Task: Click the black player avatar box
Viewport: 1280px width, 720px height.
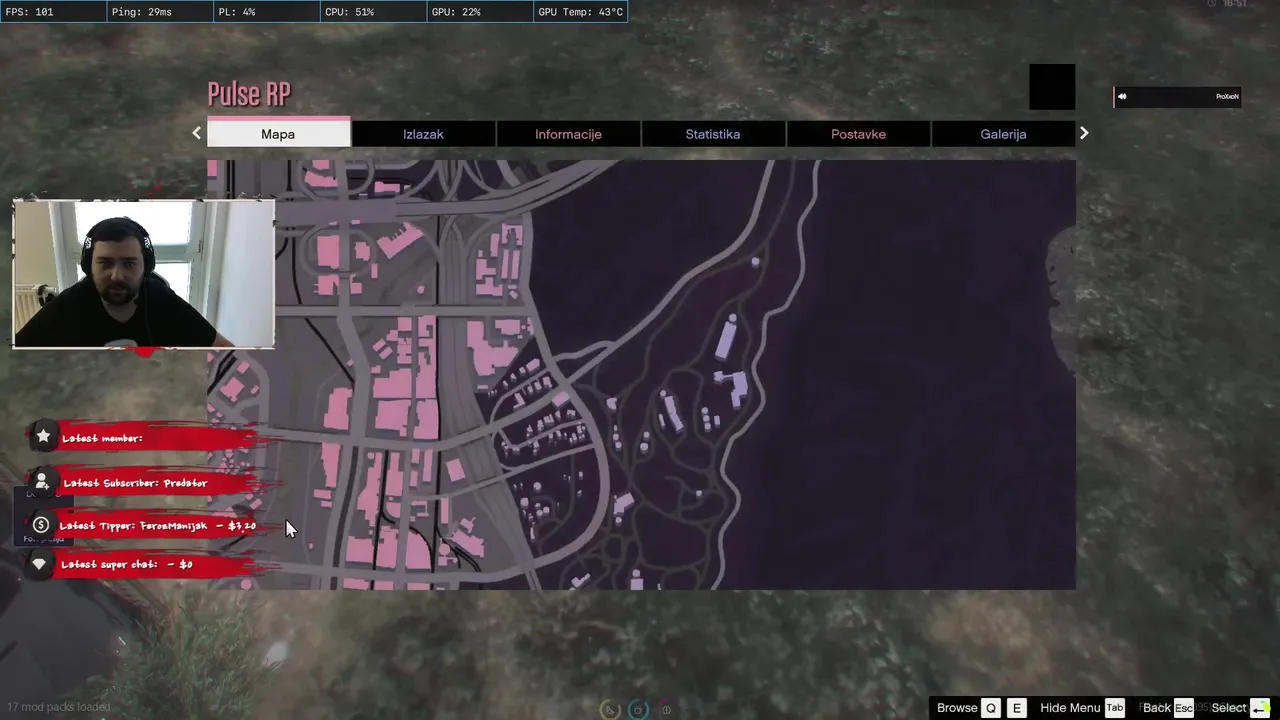Action: [x=1052, y=87]
